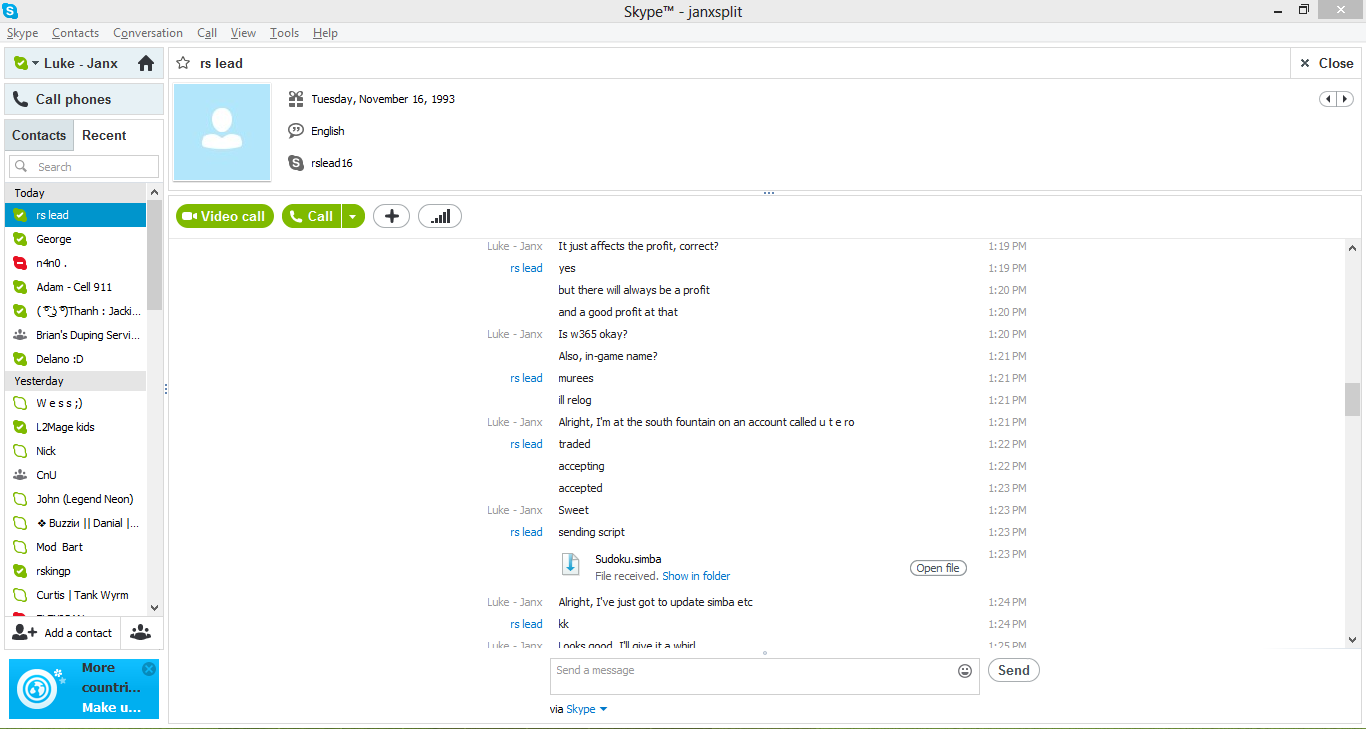Click the Send a message input box

click(x=765, y=676)
